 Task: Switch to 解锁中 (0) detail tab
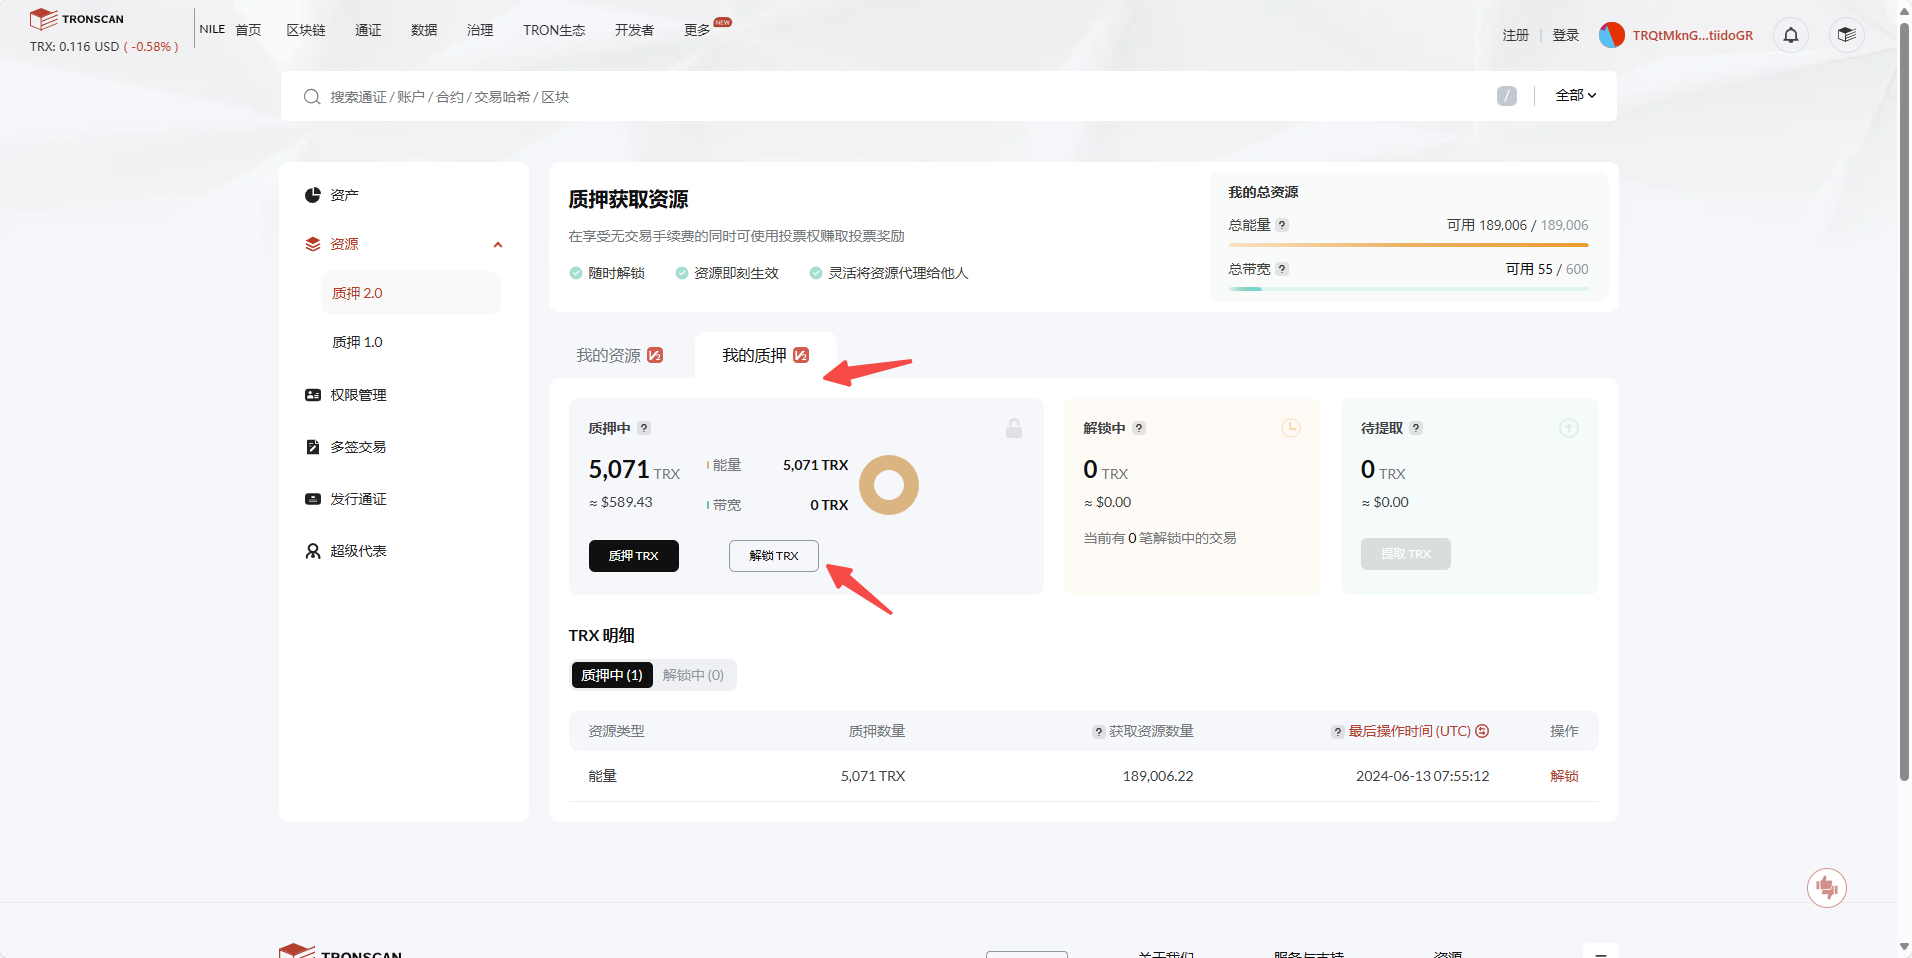pyautogui.click(x=693, y=675)
